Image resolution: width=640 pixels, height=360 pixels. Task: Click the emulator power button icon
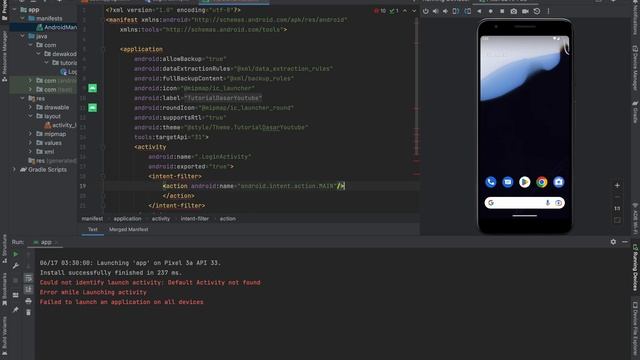click(425, 11)
